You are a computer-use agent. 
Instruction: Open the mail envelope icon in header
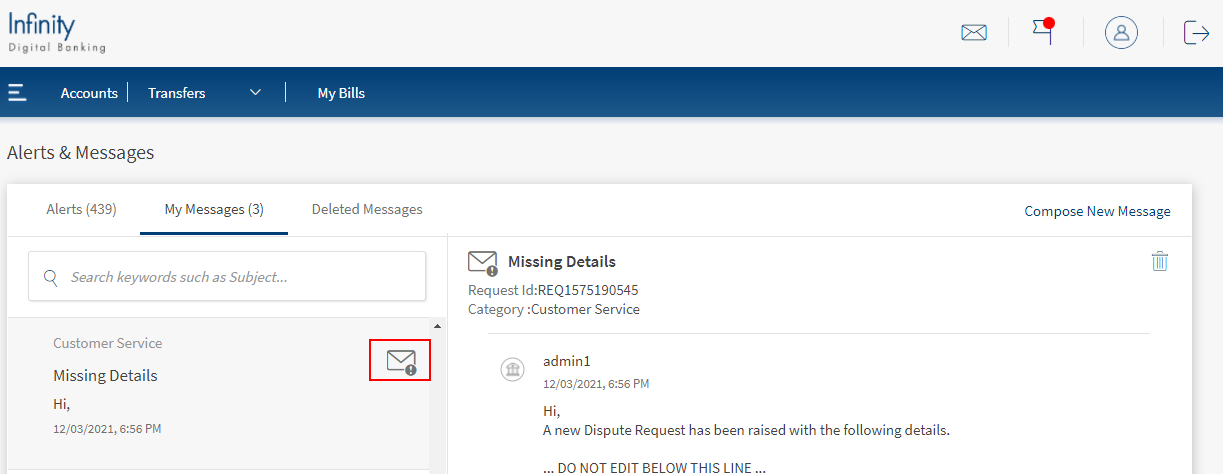click(973, 33)
